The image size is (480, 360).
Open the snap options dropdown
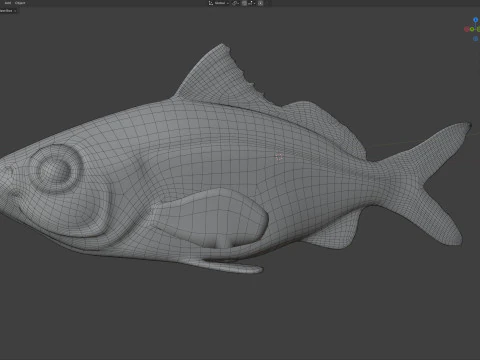click(x=251, y=3)
